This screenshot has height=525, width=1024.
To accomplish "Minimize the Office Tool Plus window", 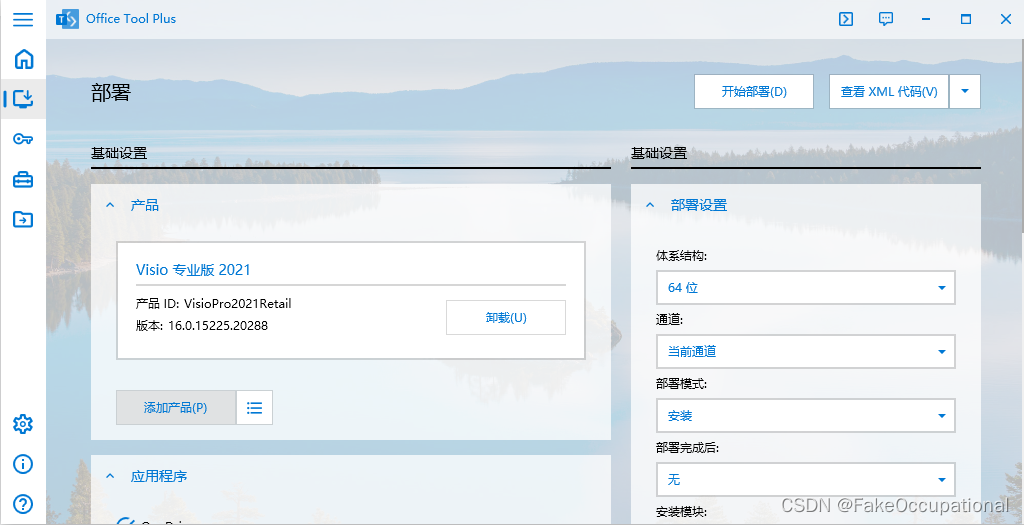I will click(925, 19).
